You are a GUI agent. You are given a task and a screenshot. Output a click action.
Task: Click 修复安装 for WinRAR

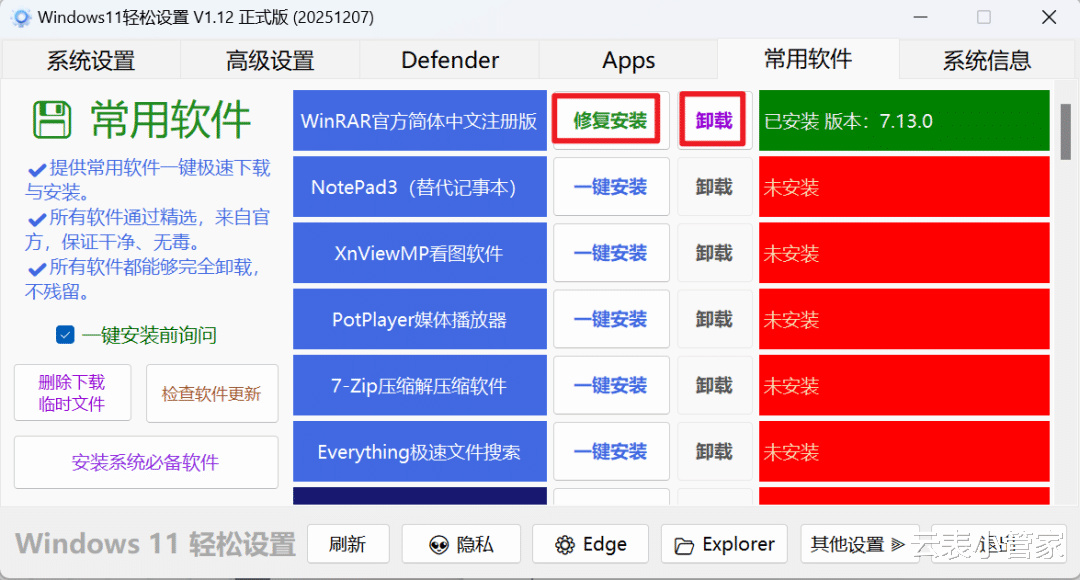610,121
